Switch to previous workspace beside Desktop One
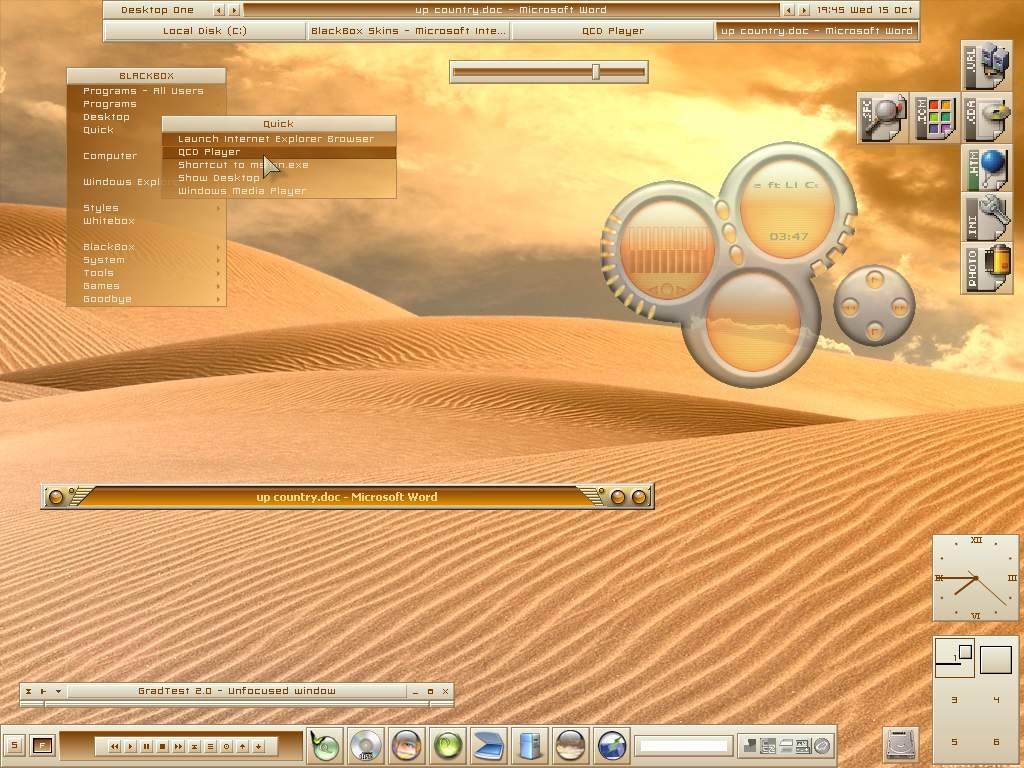Screen dimensions: 1024x768 coord(219,10)
